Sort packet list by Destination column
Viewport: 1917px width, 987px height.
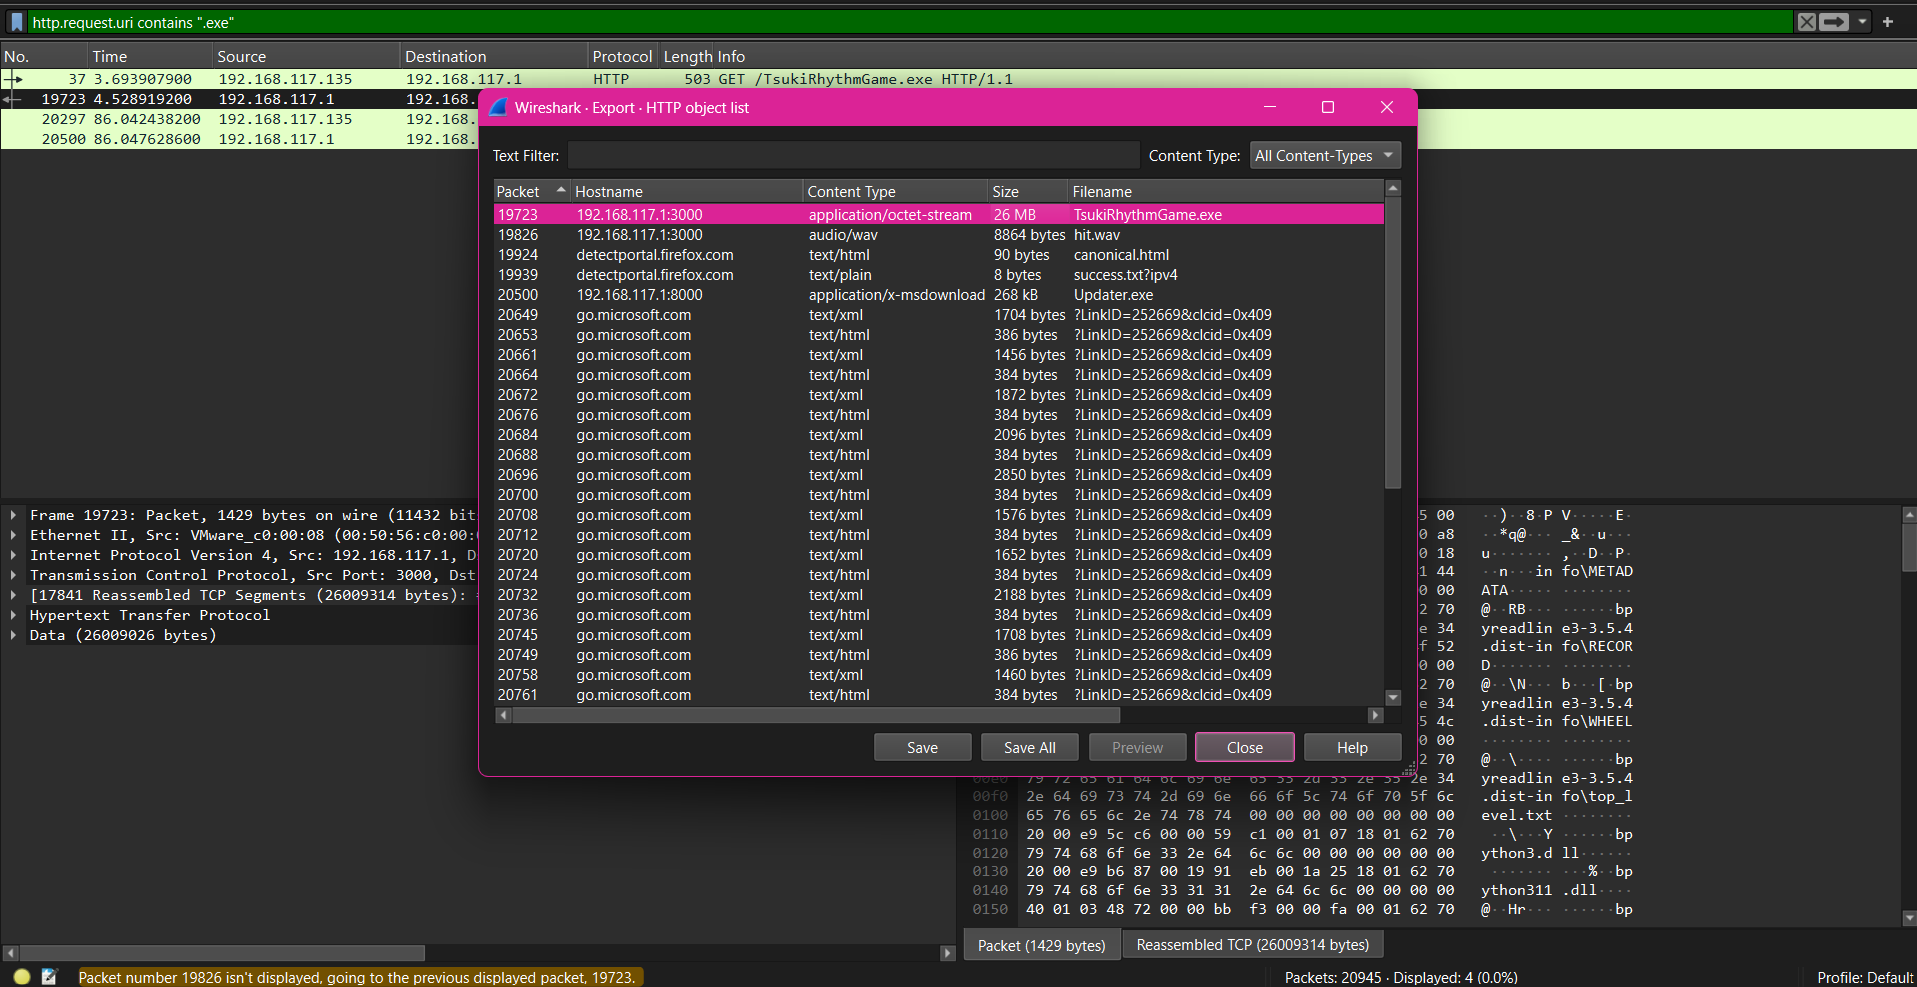[494, 56]
